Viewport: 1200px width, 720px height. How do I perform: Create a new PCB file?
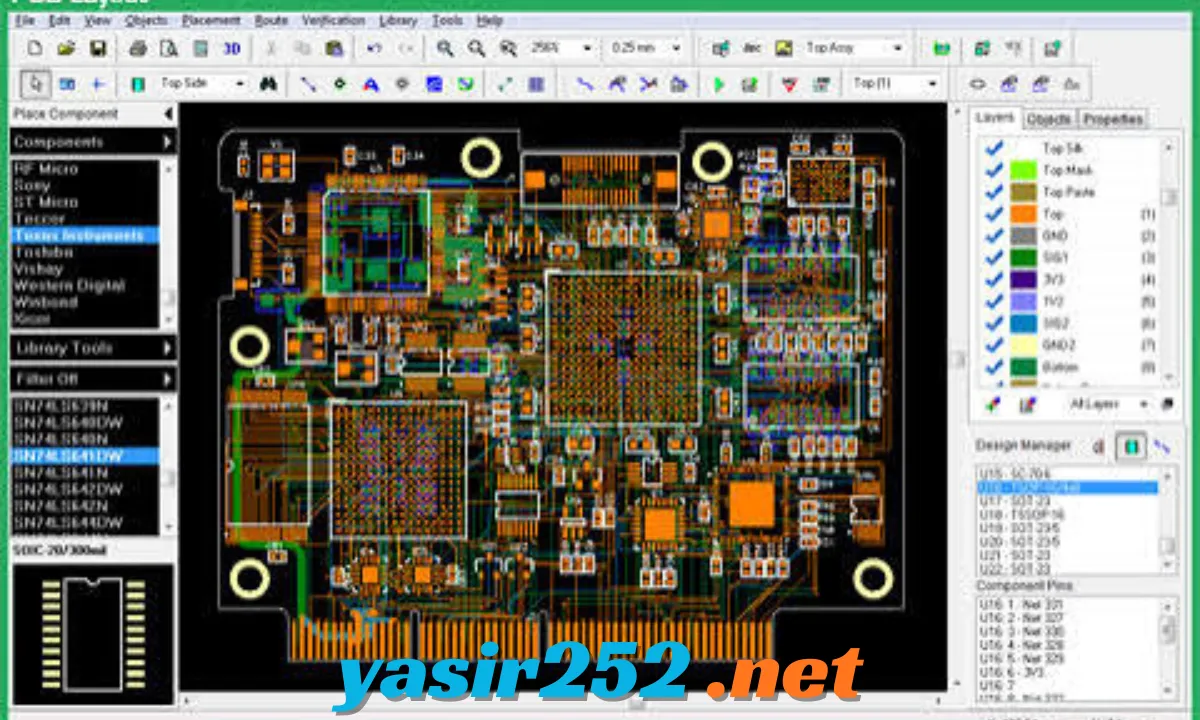click(35, 48)
